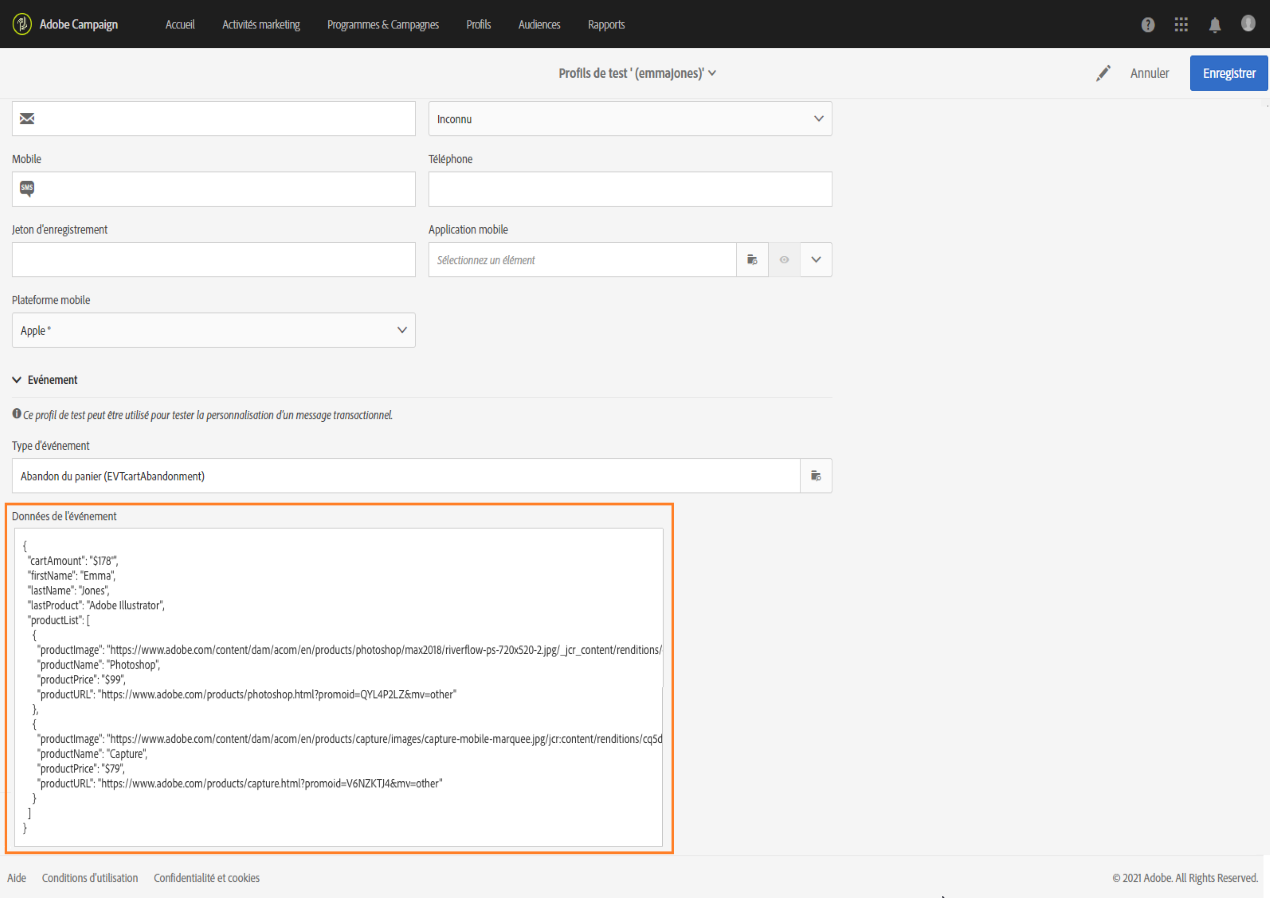Open the Plateforme mobile Apple dropdown
Screen dimensions: 1270x898
213,330
